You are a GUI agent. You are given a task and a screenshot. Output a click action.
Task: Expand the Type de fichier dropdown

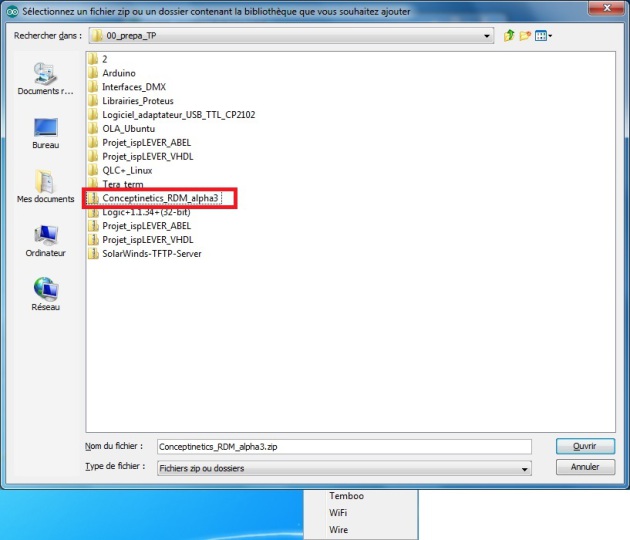[x=525, y=468]
